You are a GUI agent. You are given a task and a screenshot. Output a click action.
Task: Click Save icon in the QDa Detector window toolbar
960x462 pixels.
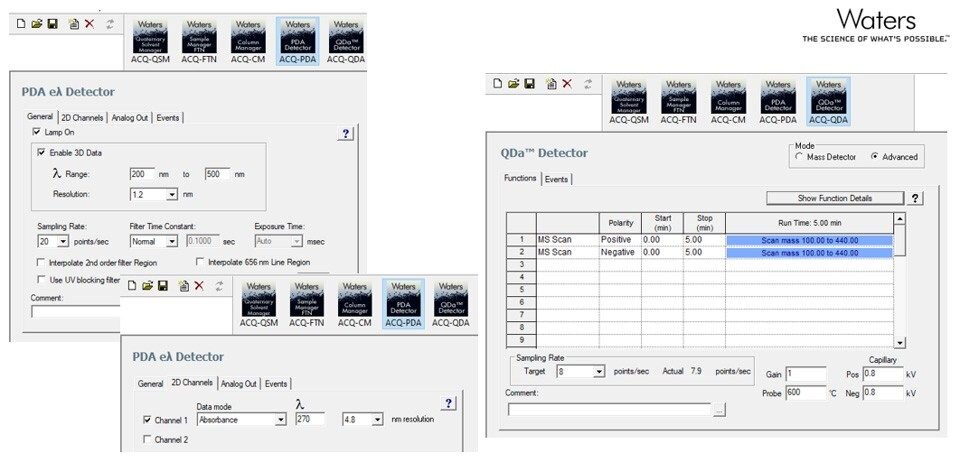click(530, 84)
